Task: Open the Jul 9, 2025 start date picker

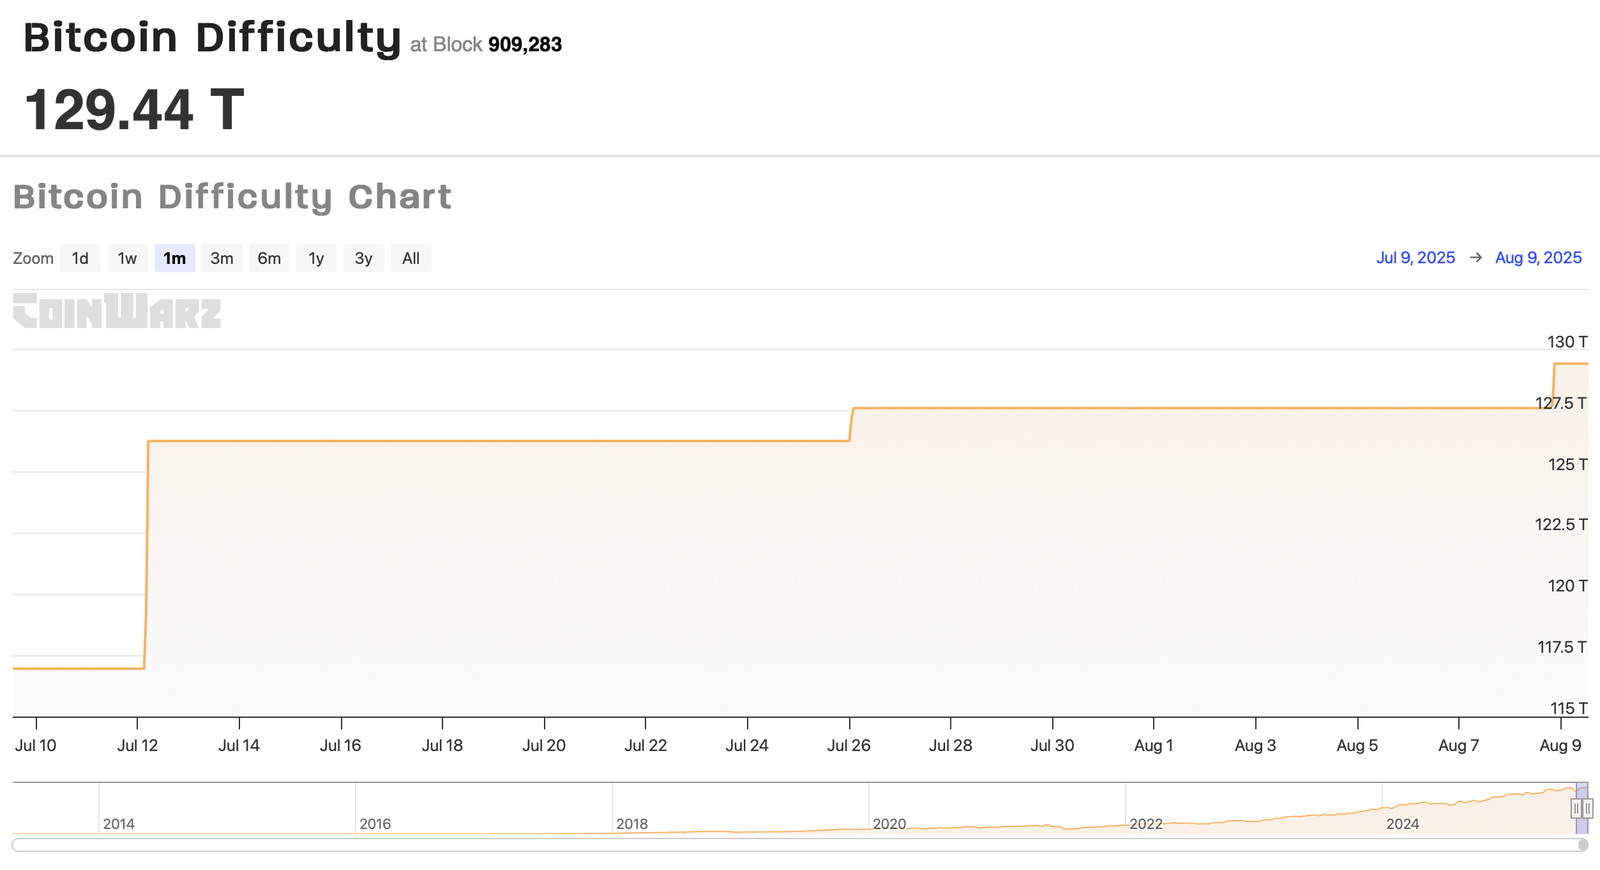Action: (1416, 257)
